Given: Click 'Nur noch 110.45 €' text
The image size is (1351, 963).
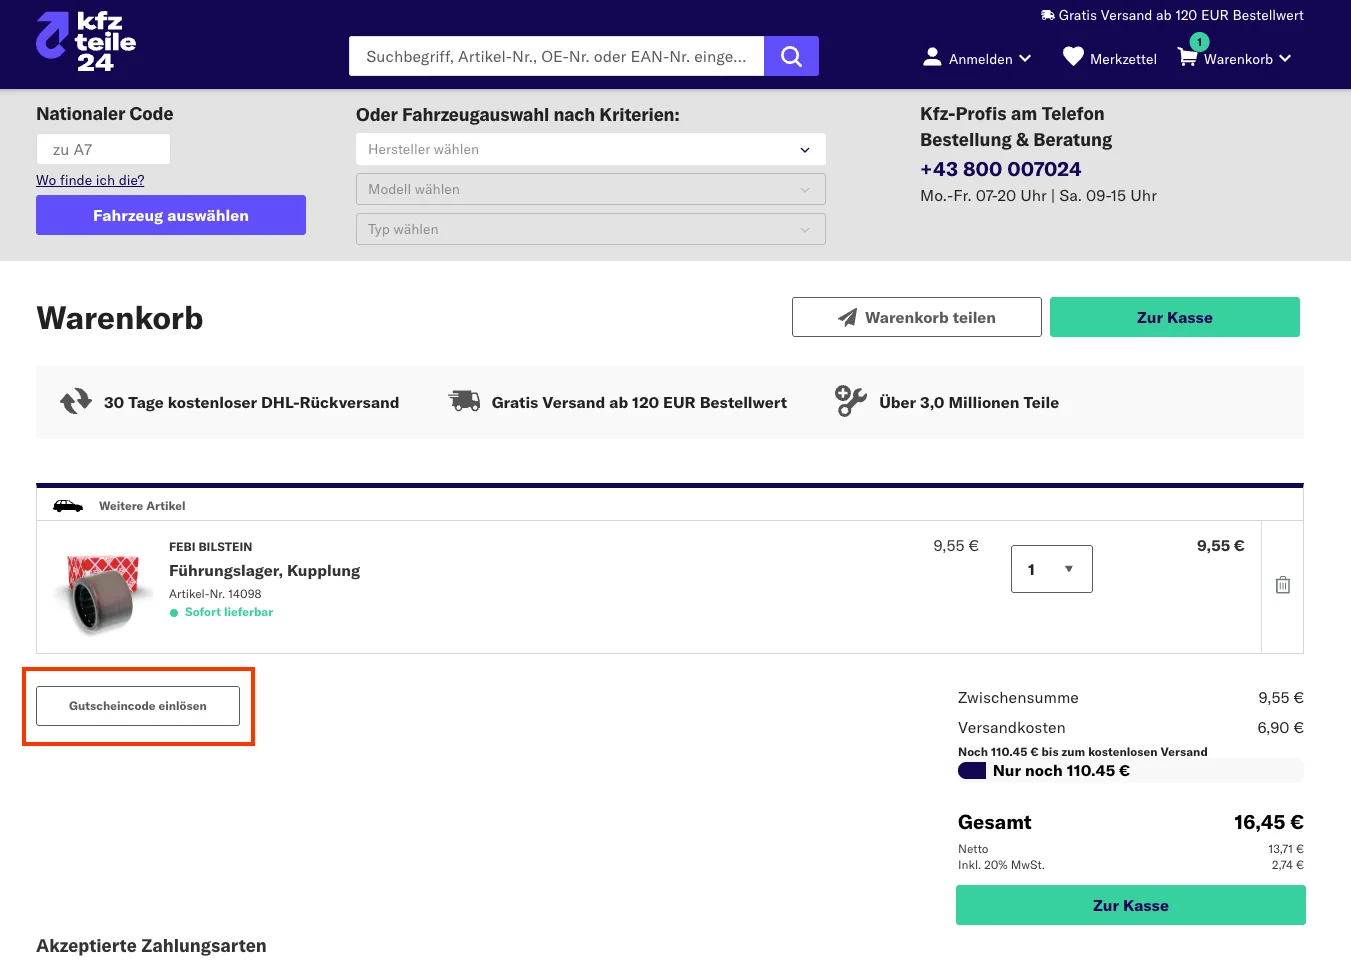Looking at the screenshot, I should pos(1061,771).
